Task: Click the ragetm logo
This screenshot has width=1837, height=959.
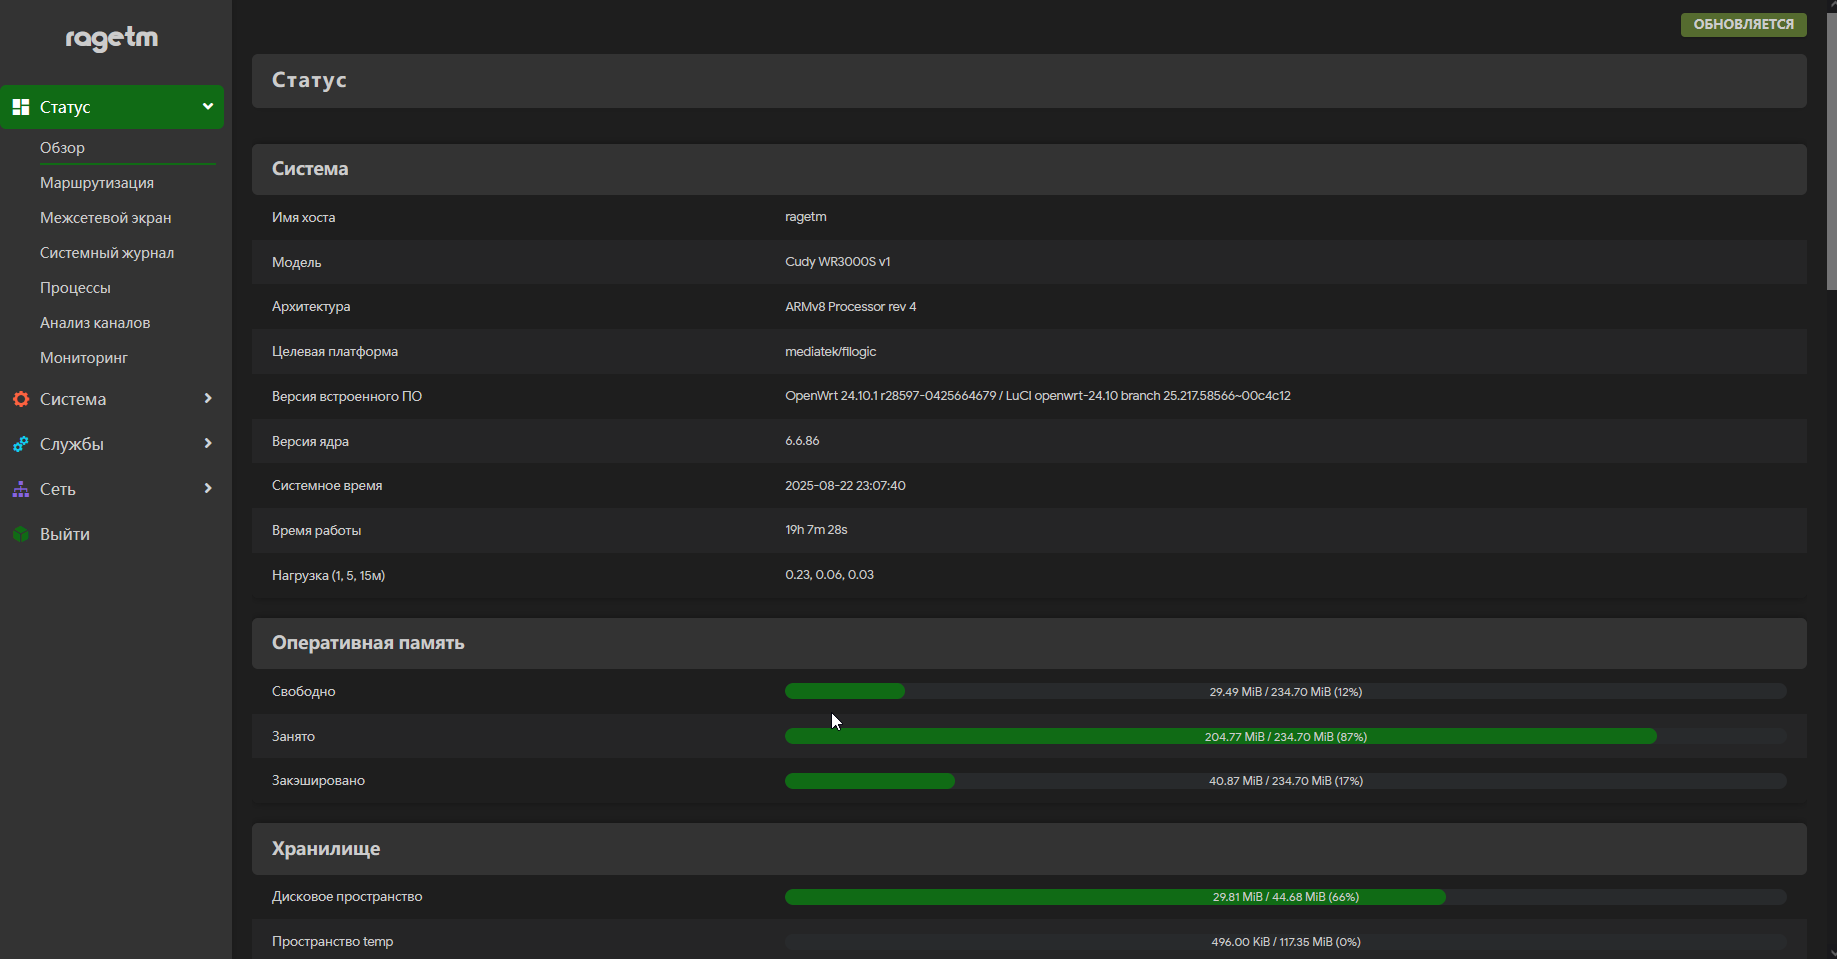Action: (112, 38)
